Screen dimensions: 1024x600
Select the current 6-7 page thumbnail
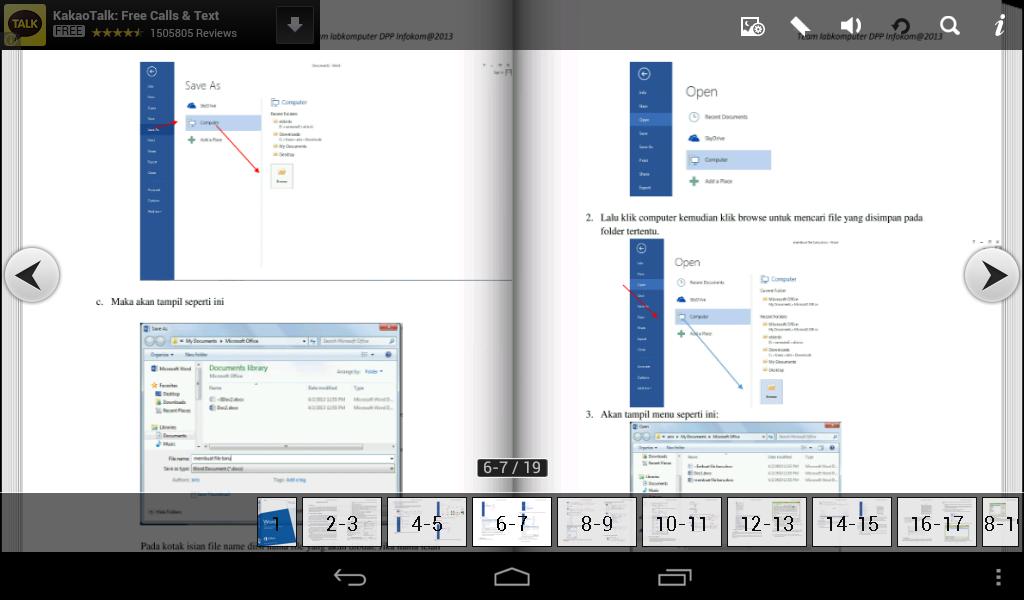pyautogui.click(x=511, y=522)
